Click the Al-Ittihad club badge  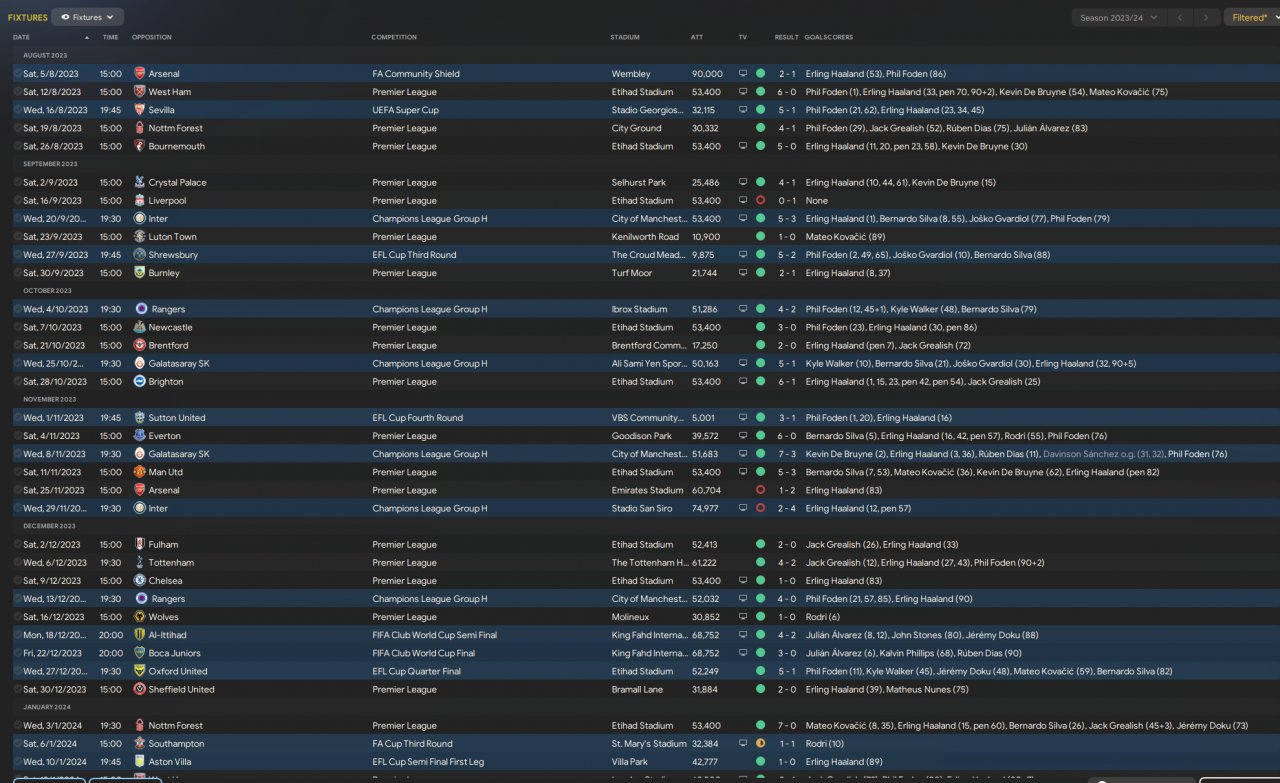[139, 635]
